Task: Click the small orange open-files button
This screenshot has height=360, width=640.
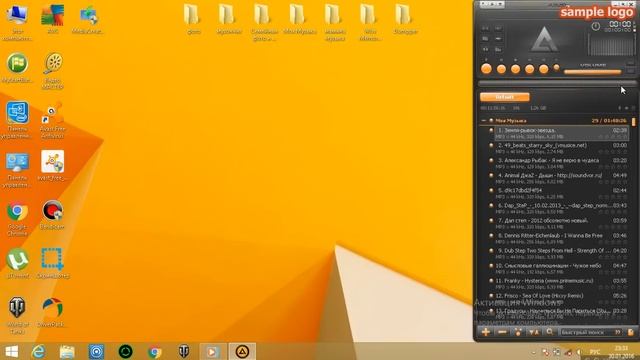Action: 556,68
